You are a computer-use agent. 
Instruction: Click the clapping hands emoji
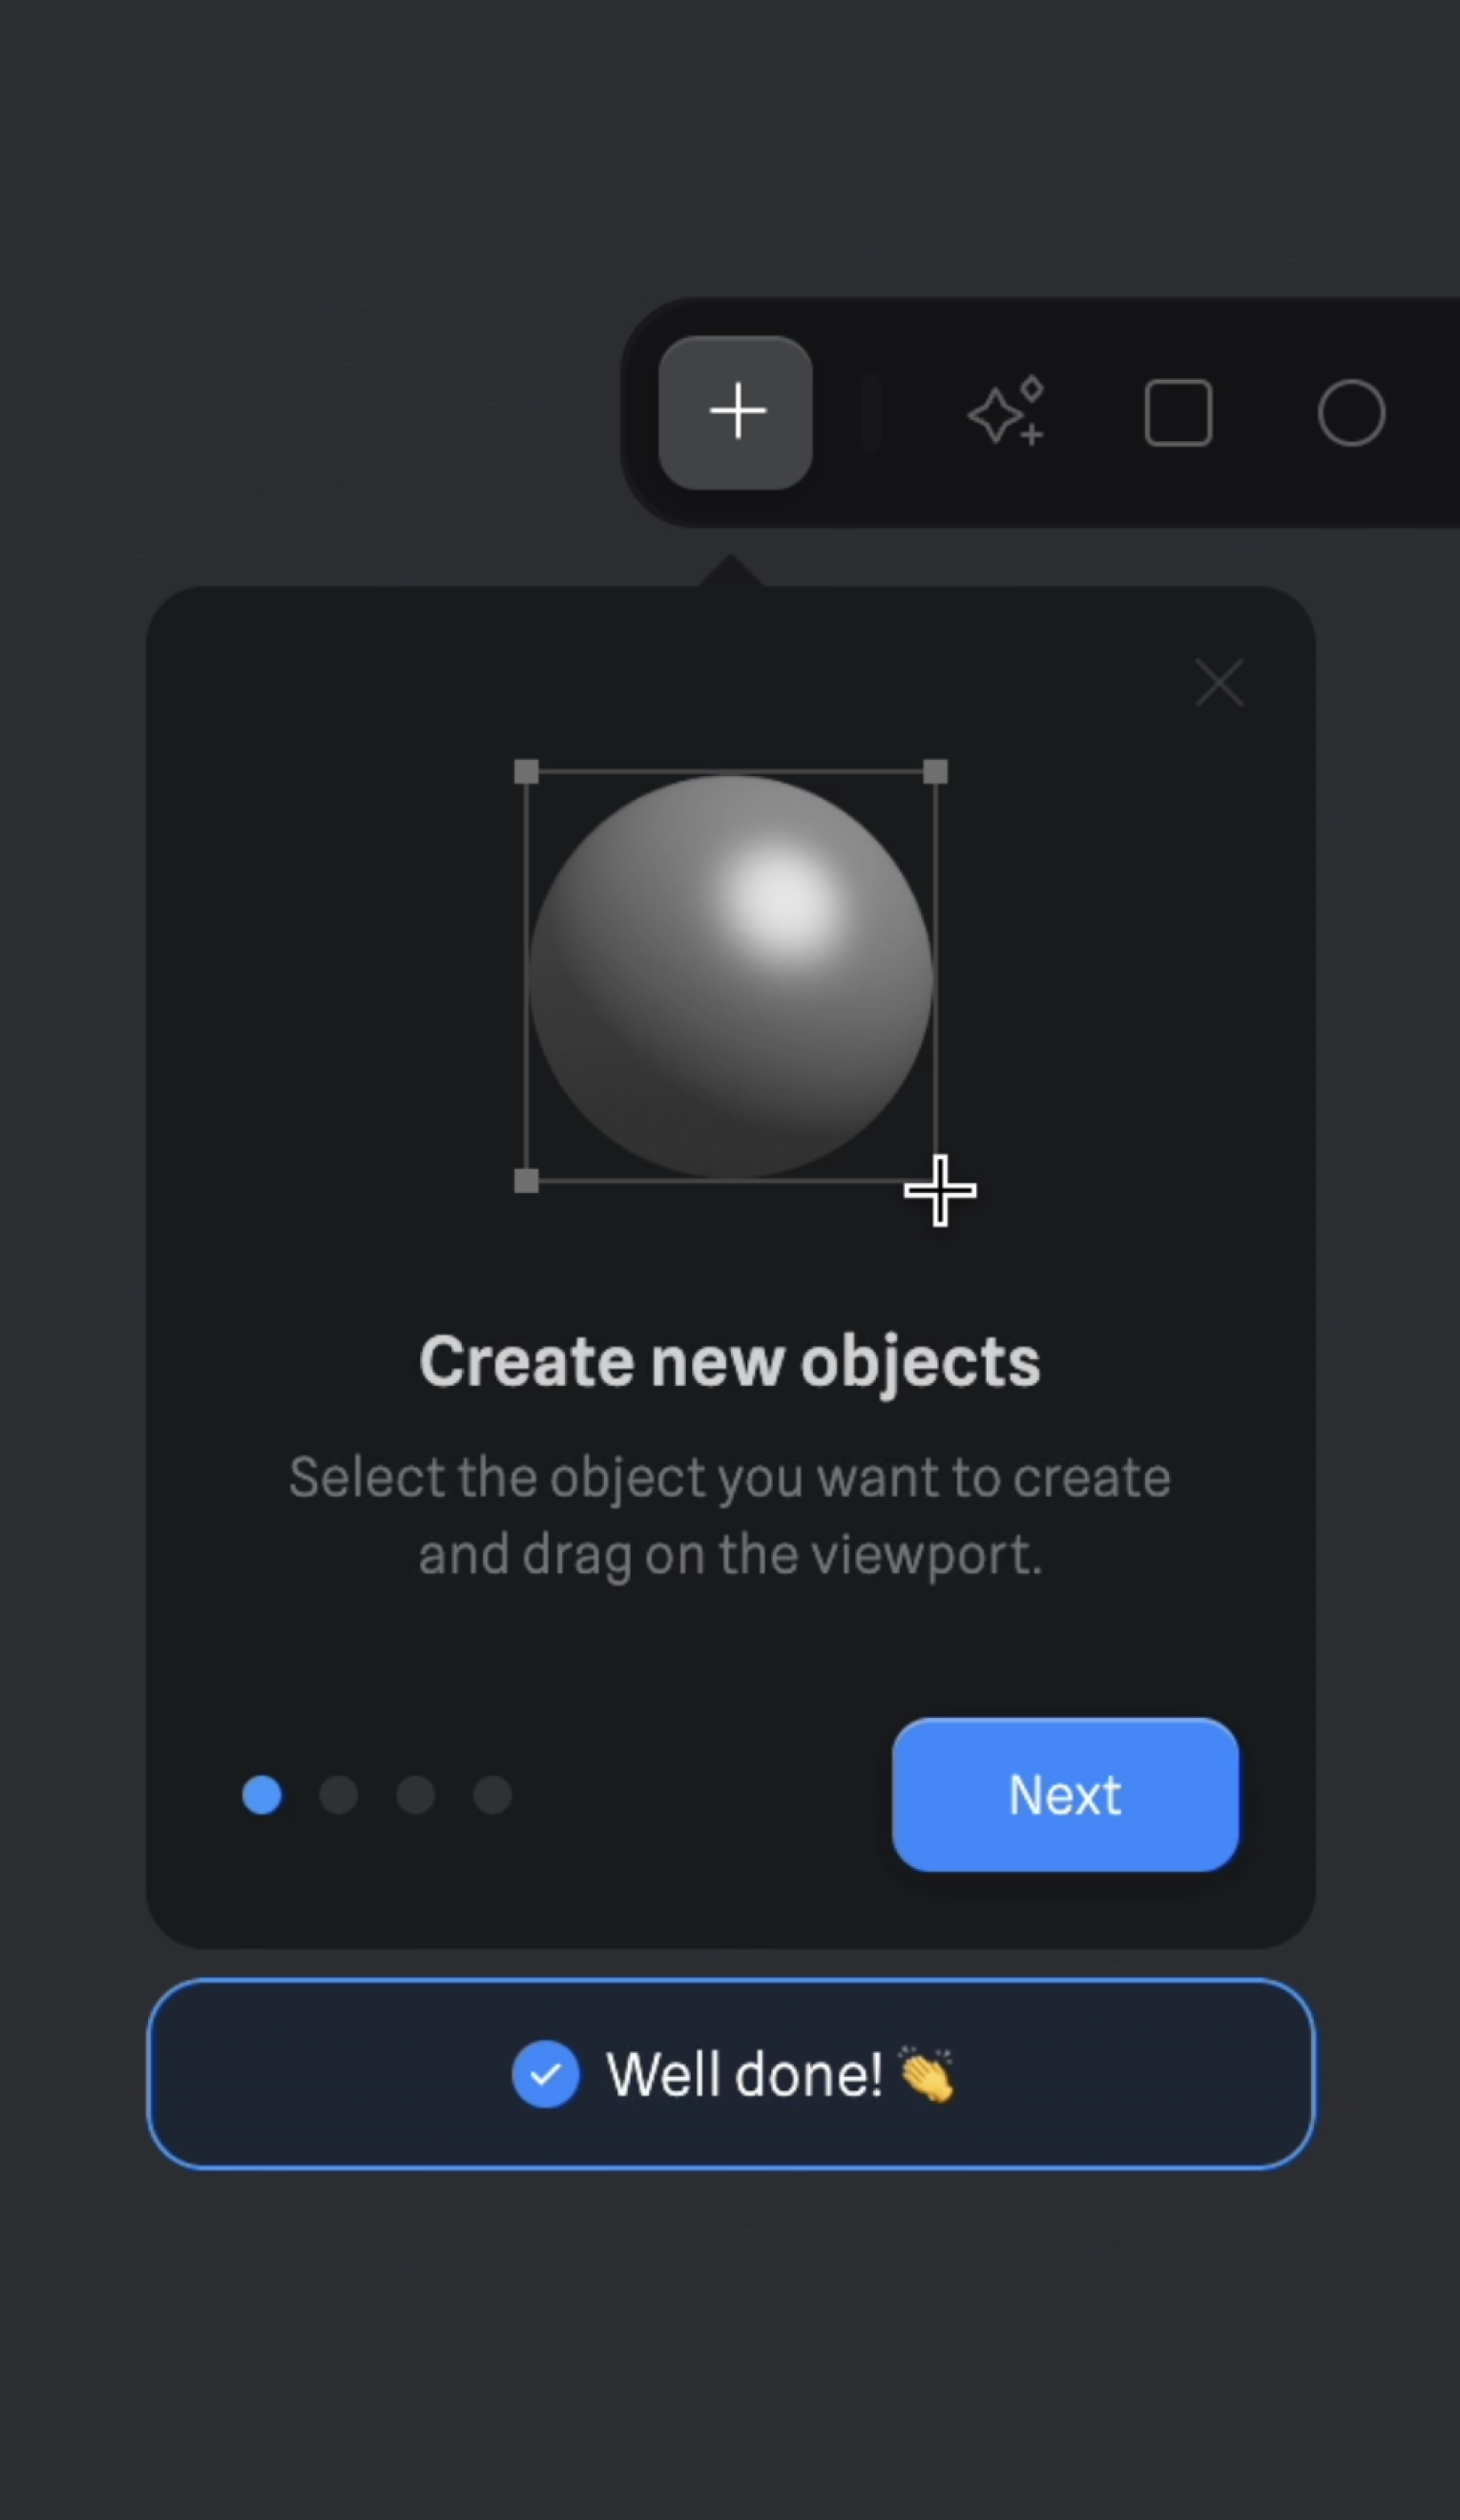click(927, 2075)
